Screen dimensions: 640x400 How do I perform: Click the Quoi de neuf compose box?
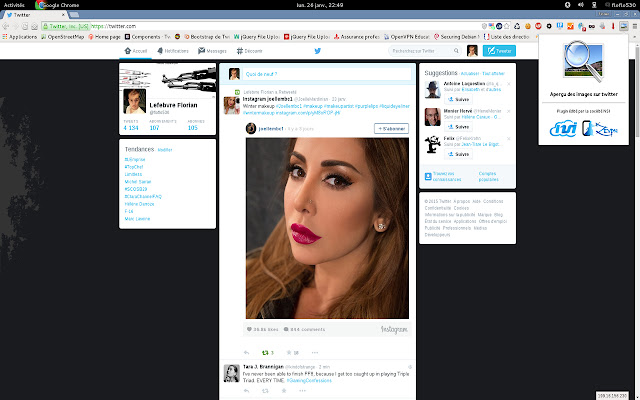tap(328, 74)
